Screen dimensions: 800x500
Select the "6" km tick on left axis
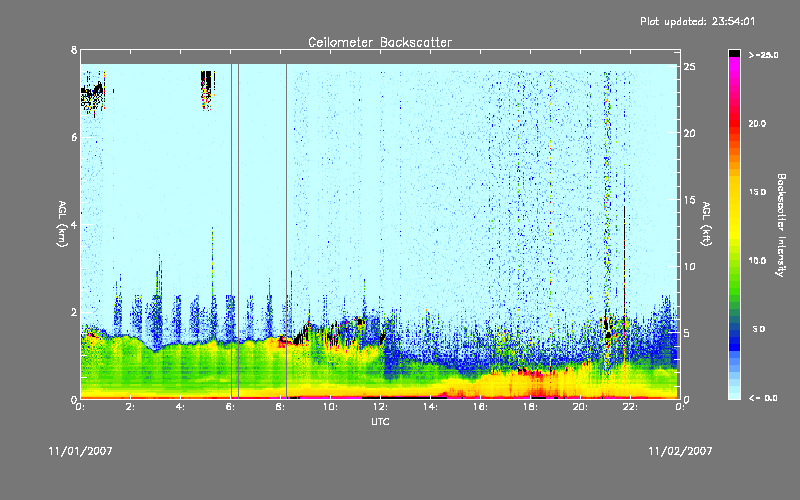[x=74, y=137]
